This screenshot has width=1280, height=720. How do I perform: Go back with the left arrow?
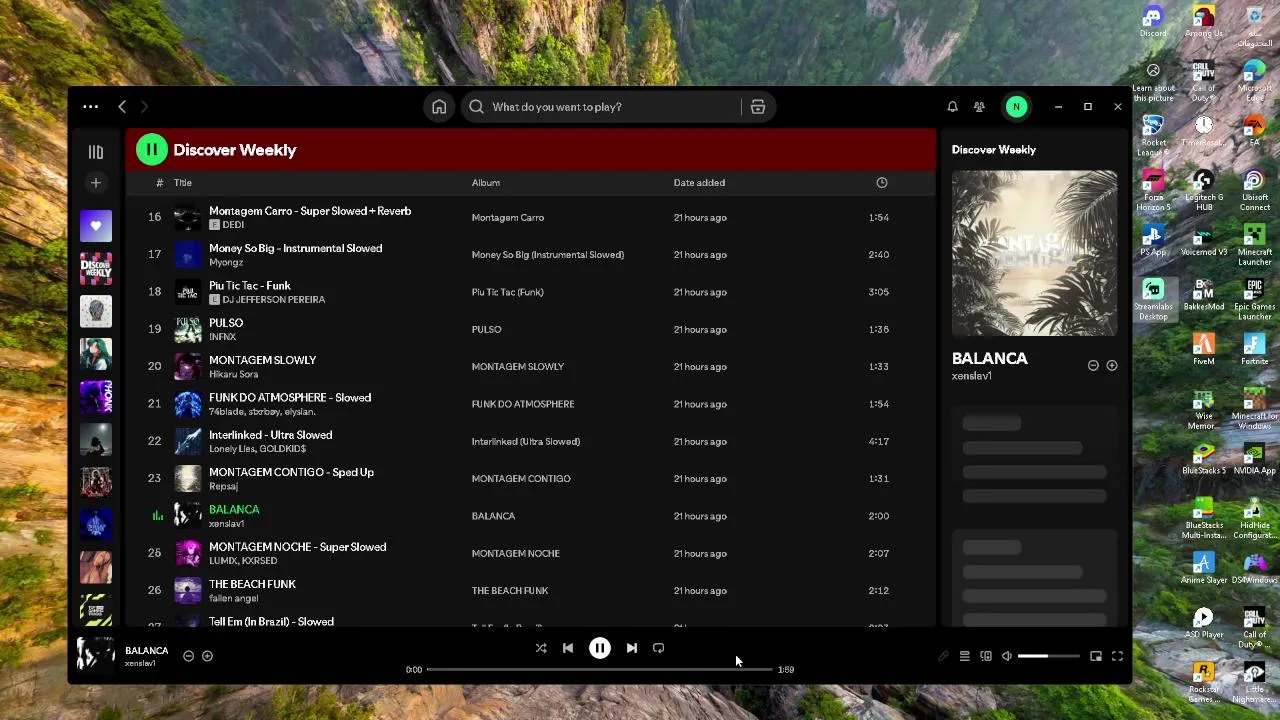click(x=122, y=107)
